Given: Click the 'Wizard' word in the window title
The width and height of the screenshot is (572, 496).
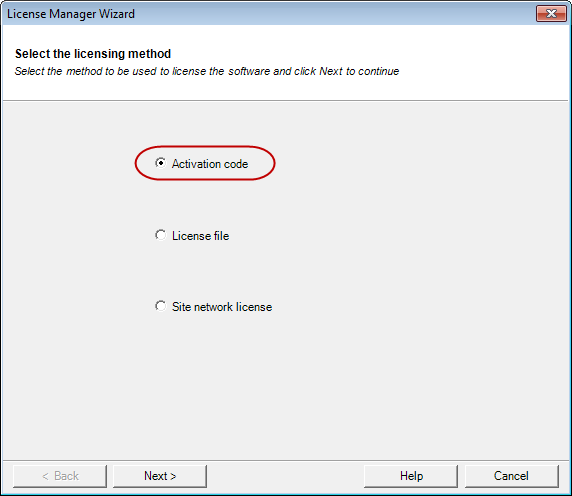Looking at the screenshot, I should (117, 14).
